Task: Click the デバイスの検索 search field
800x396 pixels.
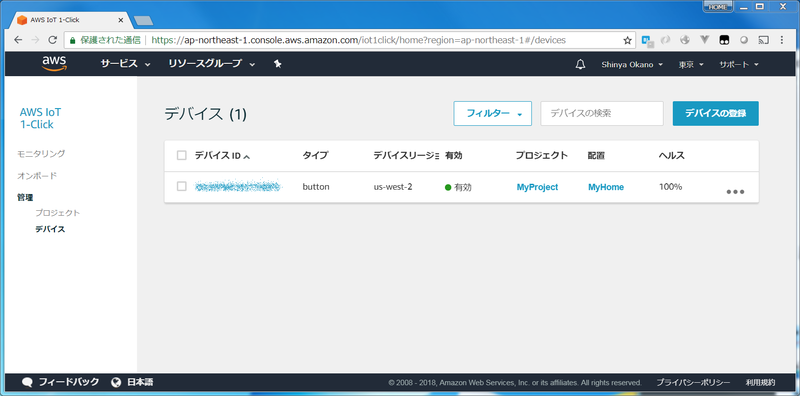Action: point(602,113)
